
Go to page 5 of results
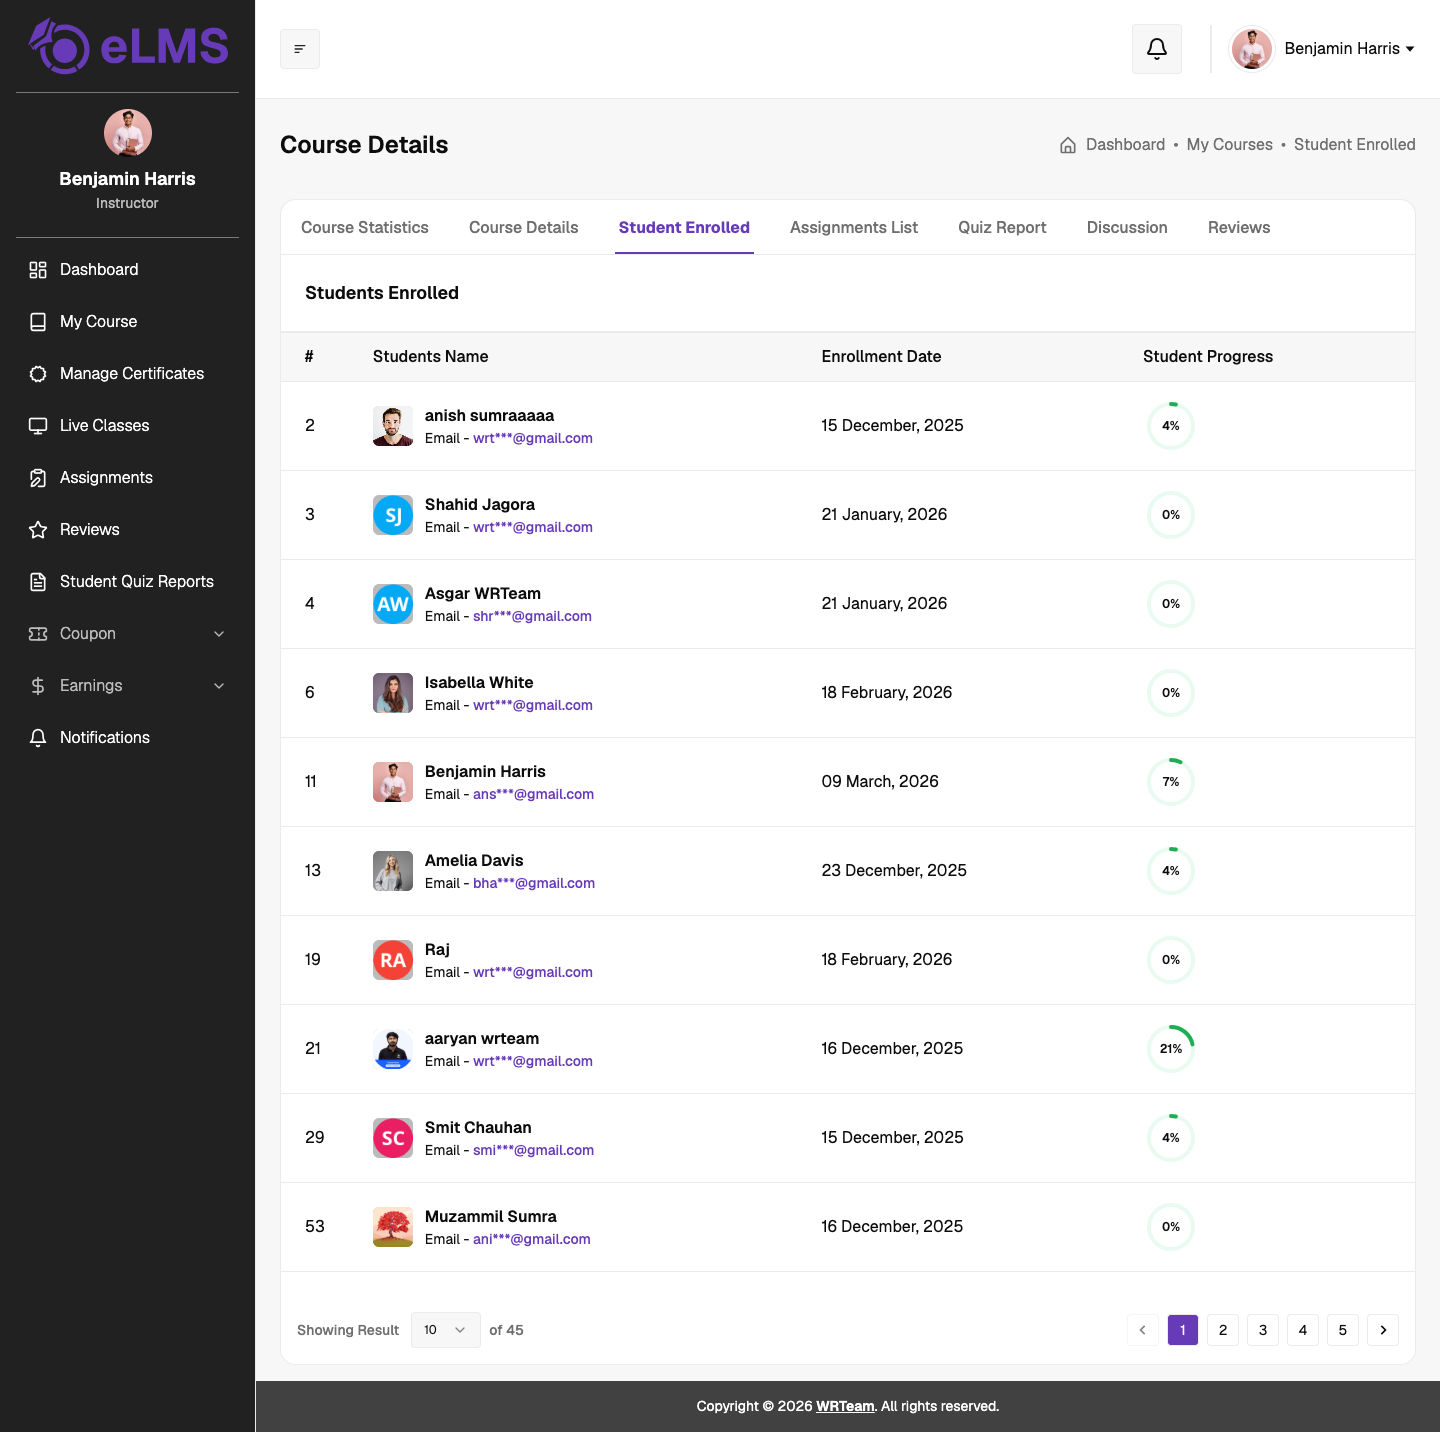1343,1330
